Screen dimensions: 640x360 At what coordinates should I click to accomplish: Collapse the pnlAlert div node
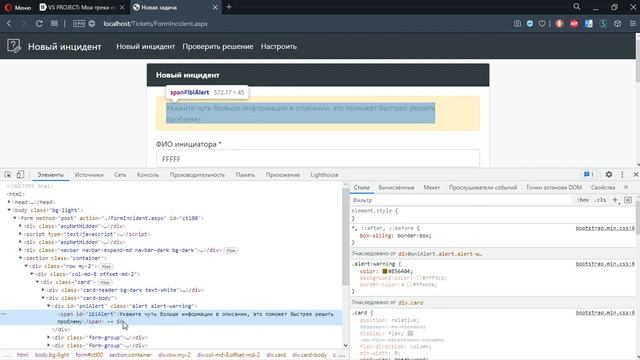49,306
